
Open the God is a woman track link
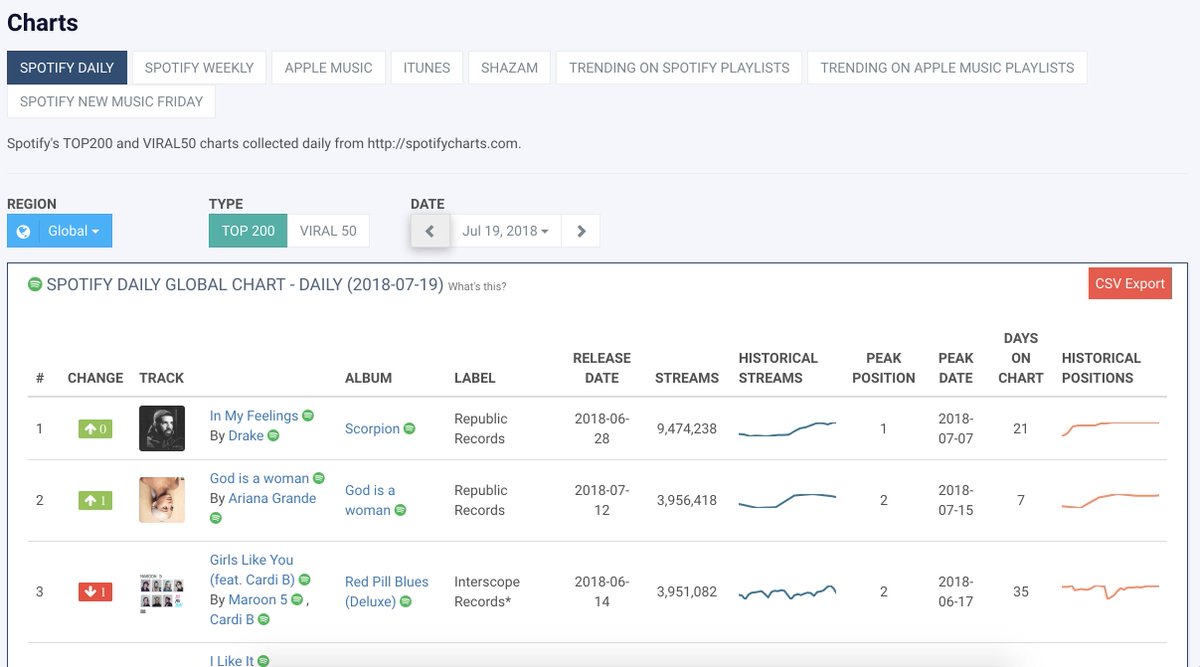click(x=259, y=479)
